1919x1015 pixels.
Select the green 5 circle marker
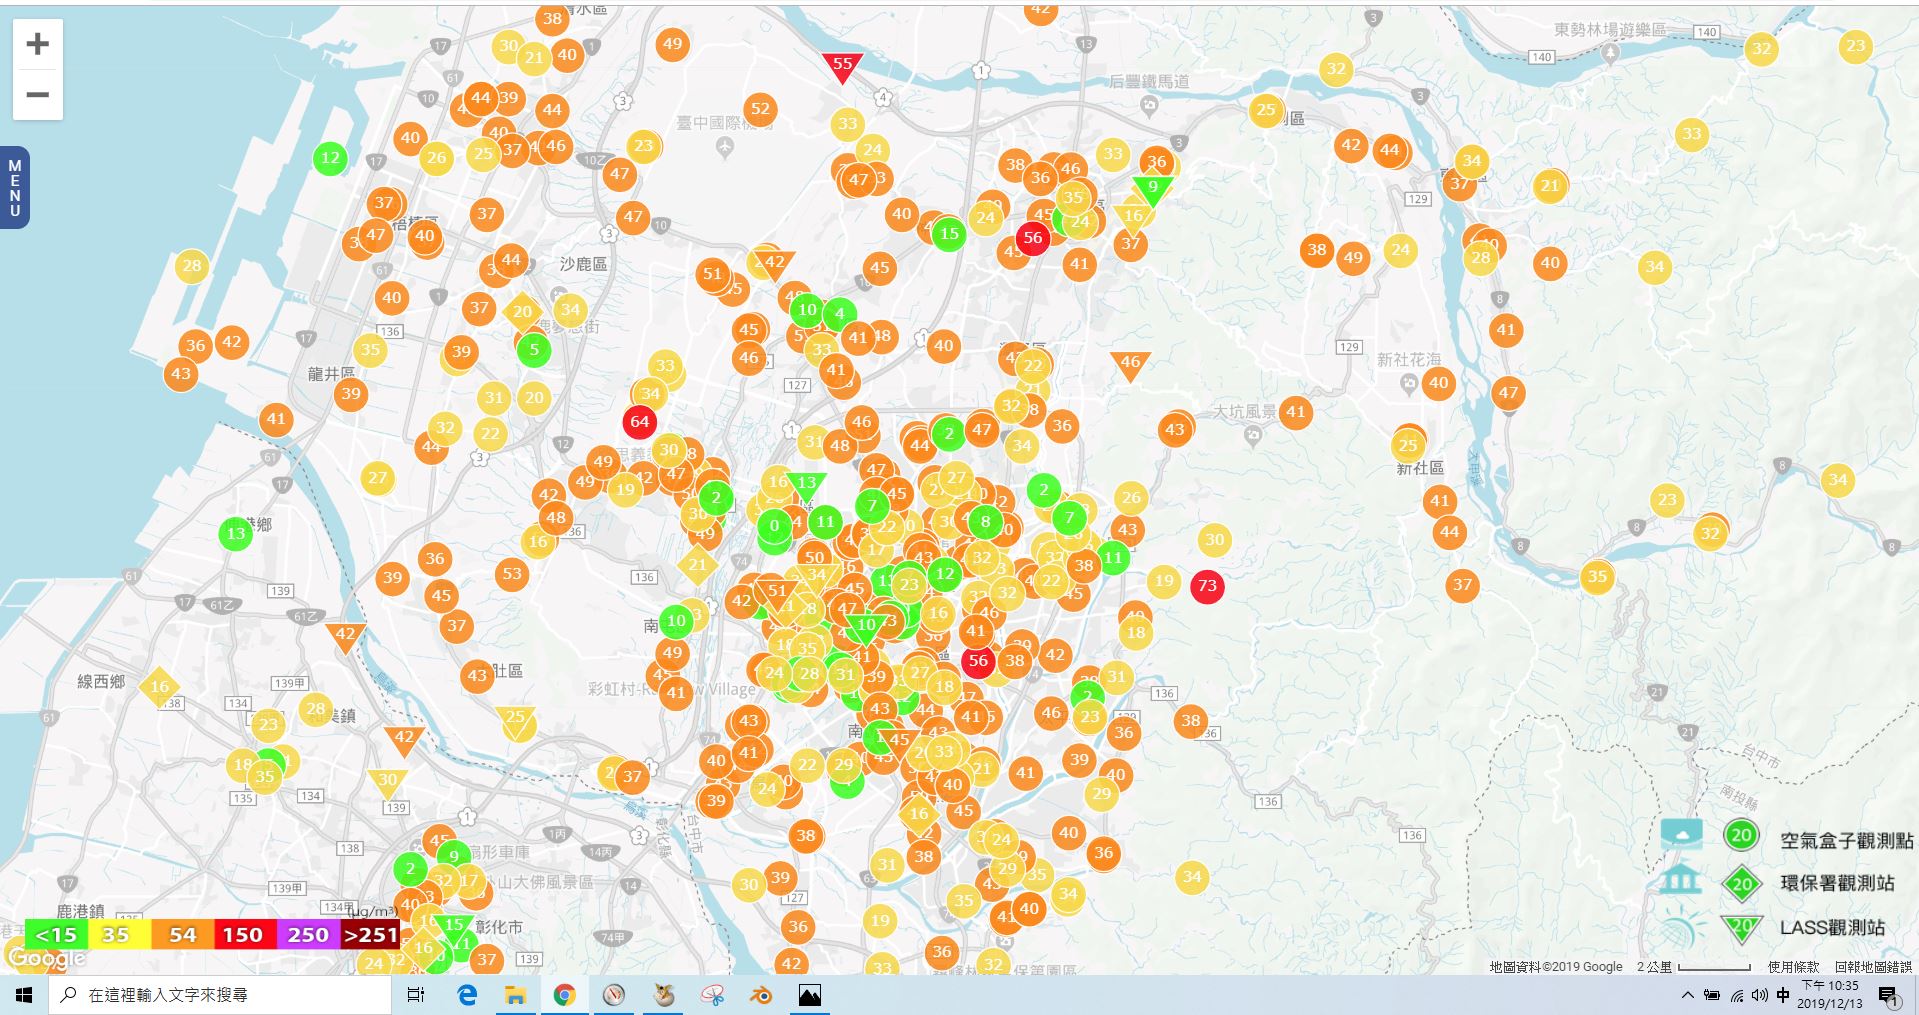point(534,349)
